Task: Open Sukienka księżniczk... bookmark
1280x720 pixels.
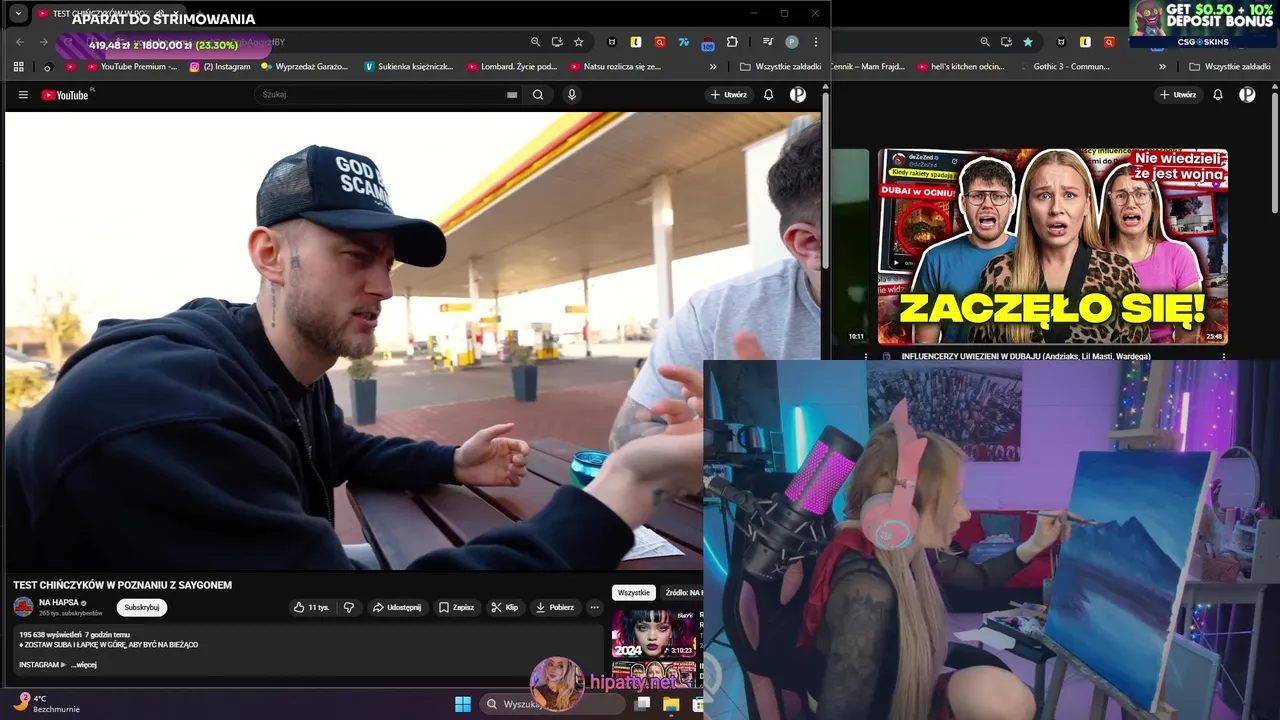Action: [x=409, y=67]
